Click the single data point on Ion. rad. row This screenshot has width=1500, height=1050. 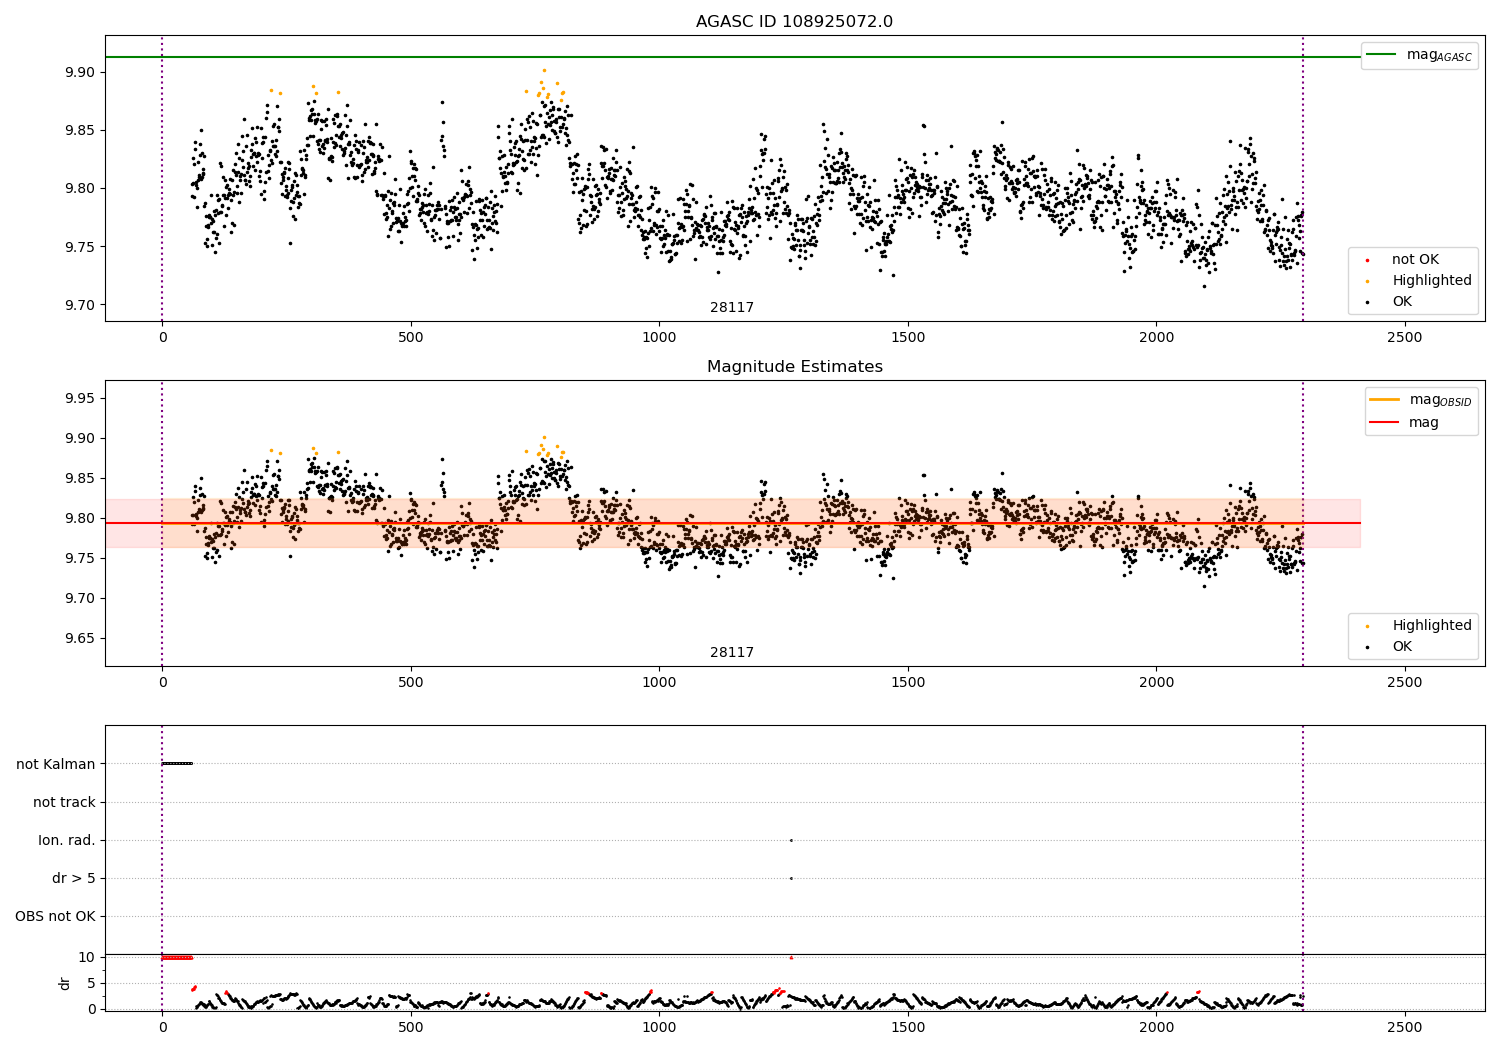coord(791,840)
